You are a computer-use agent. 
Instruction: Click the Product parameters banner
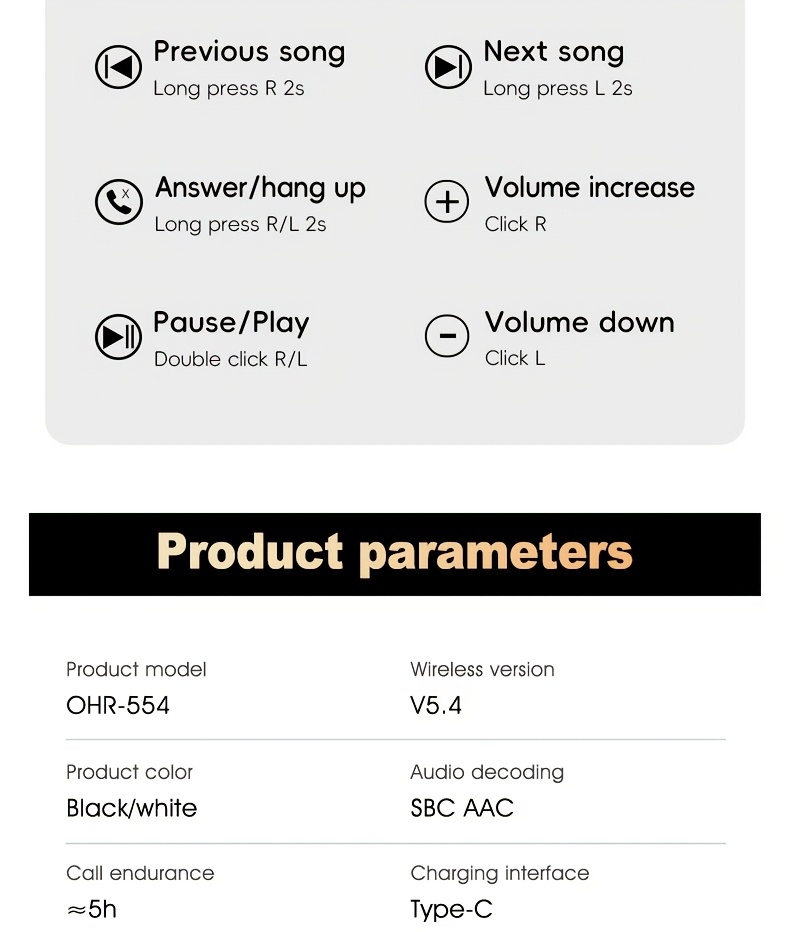tap(395, 553)
